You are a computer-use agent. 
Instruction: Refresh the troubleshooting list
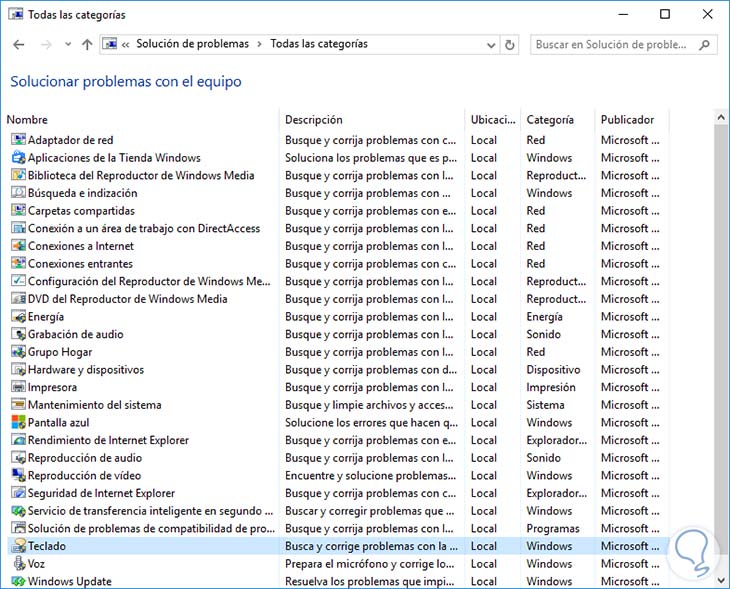click(x=510, y=44)
